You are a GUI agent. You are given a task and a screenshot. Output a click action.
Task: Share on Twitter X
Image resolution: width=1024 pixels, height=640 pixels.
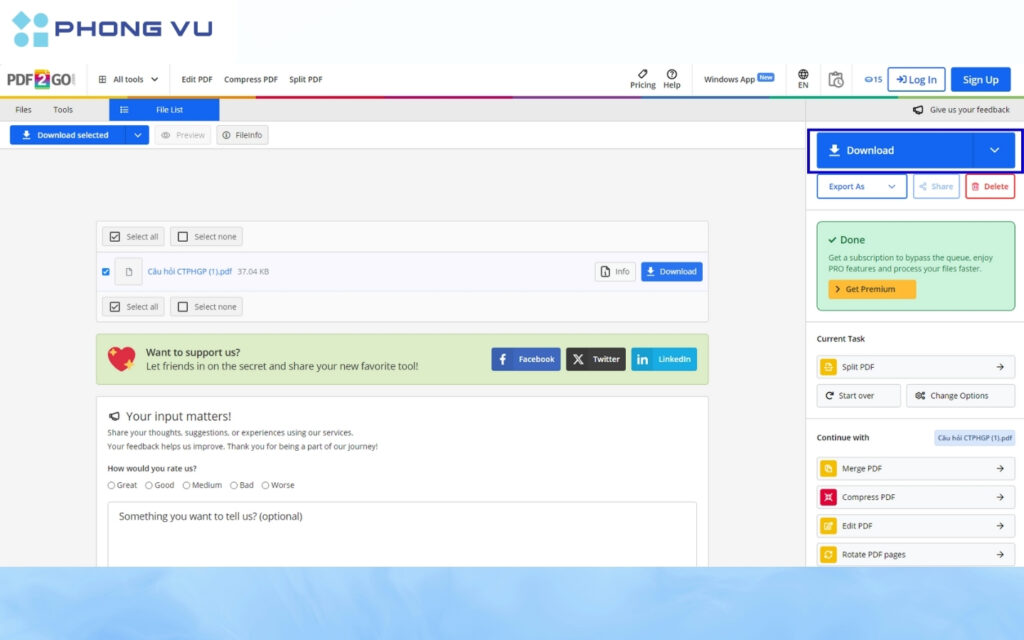pyautogui.click(x=596, y=359)
